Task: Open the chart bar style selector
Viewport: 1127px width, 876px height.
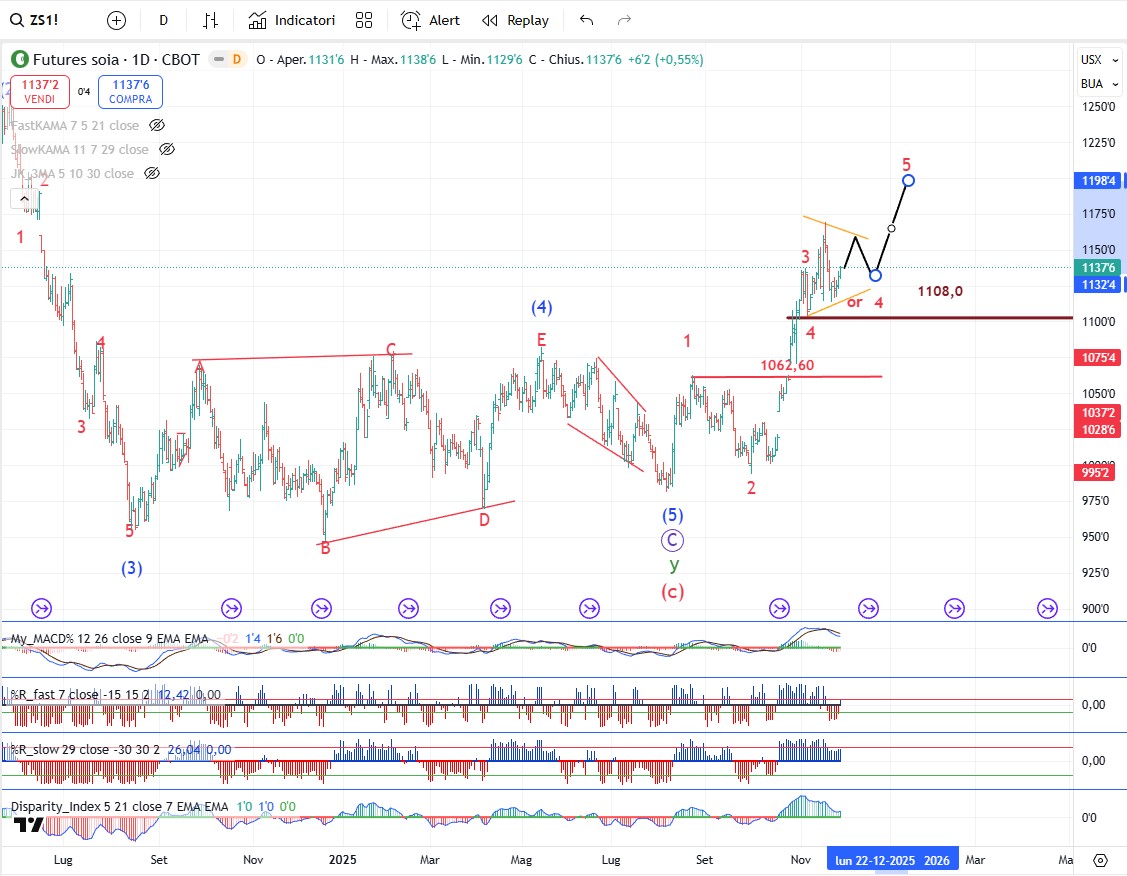Action: (210, 20)
